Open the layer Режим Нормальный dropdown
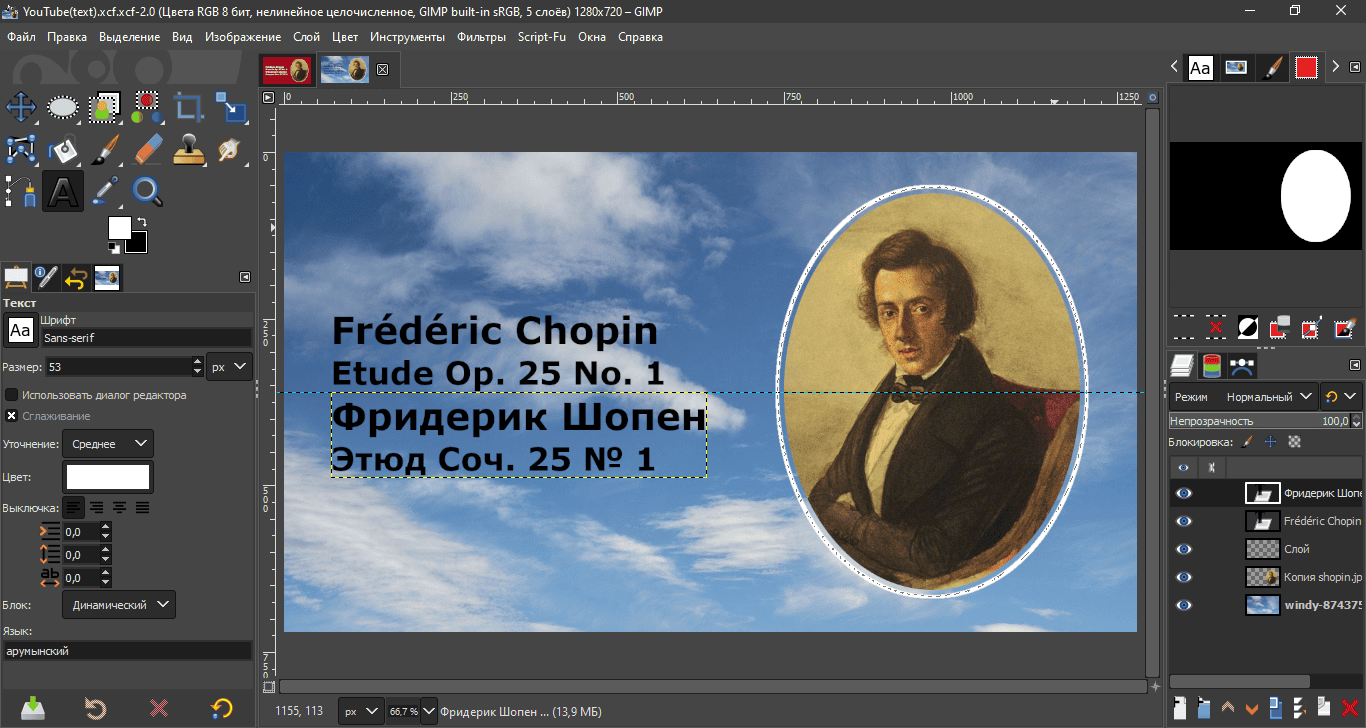 pyautogui.click(x=1243, y=397)
